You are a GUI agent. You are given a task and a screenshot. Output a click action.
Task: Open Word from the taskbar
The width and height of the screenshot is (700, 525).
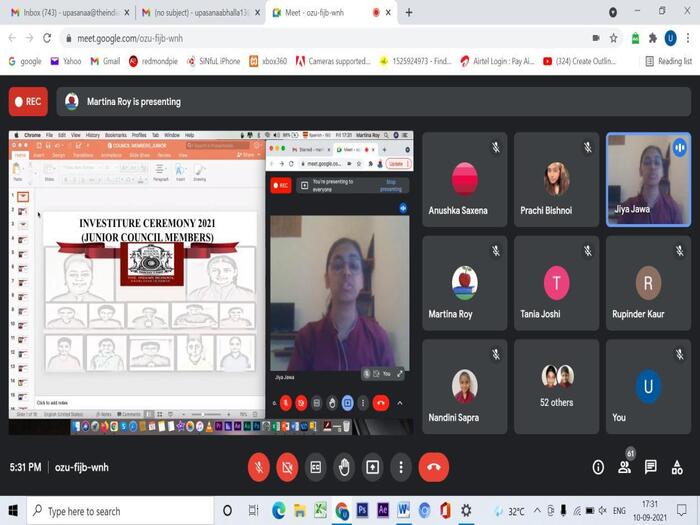pyautogui.click(x=403, y=510)
